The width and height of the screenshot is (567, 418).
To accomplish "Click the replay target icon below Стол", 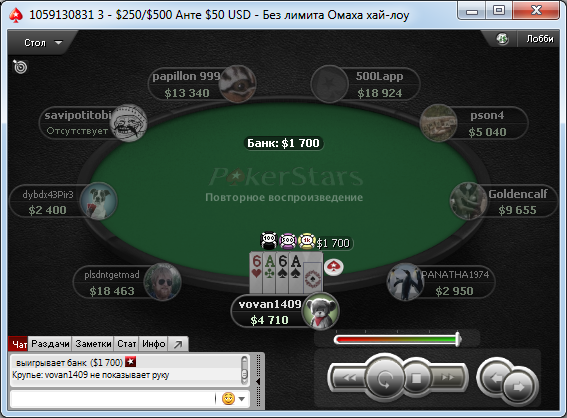I will click(20, 67).
